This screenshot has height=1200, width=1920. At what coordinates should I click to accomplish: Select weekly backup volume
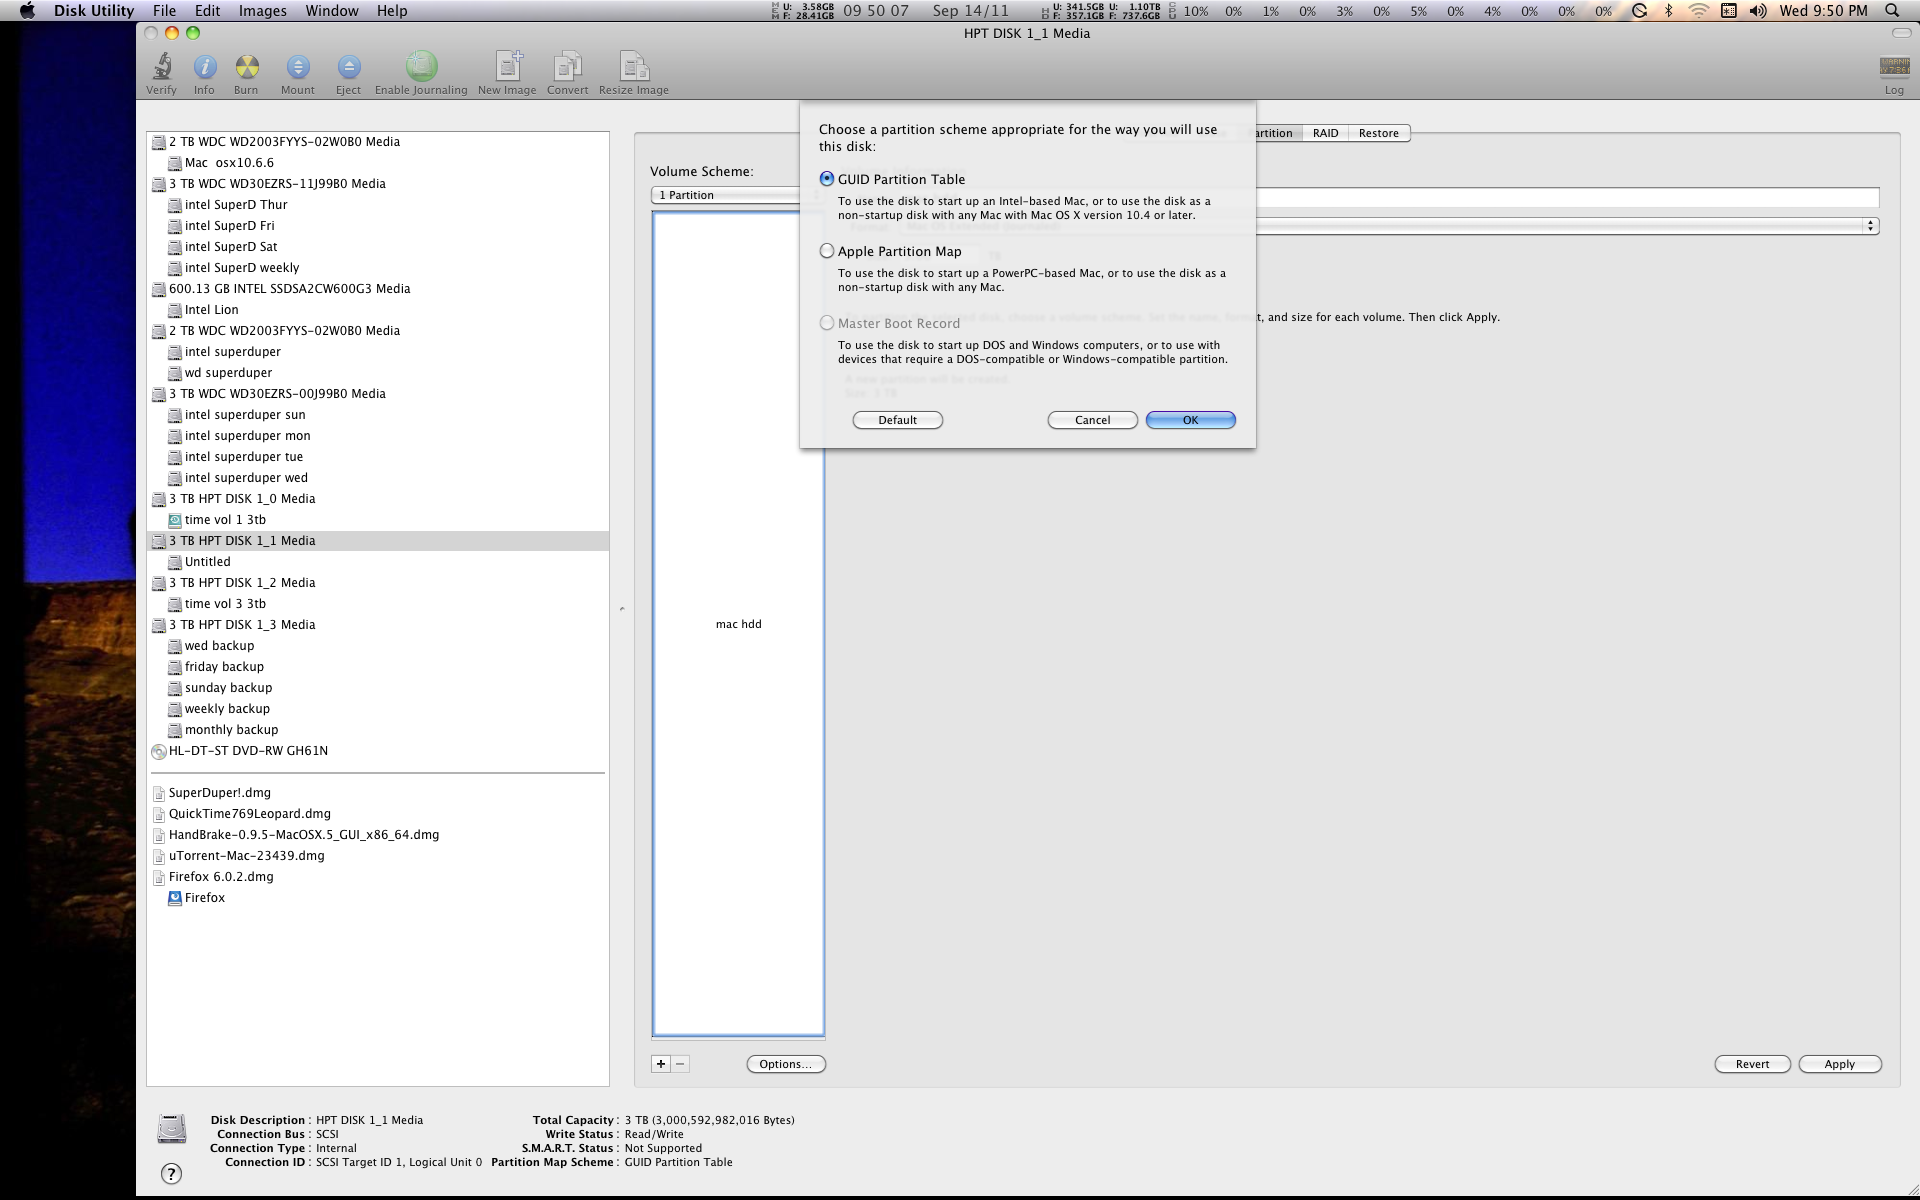pyautogui.click(x=227, y=709)
